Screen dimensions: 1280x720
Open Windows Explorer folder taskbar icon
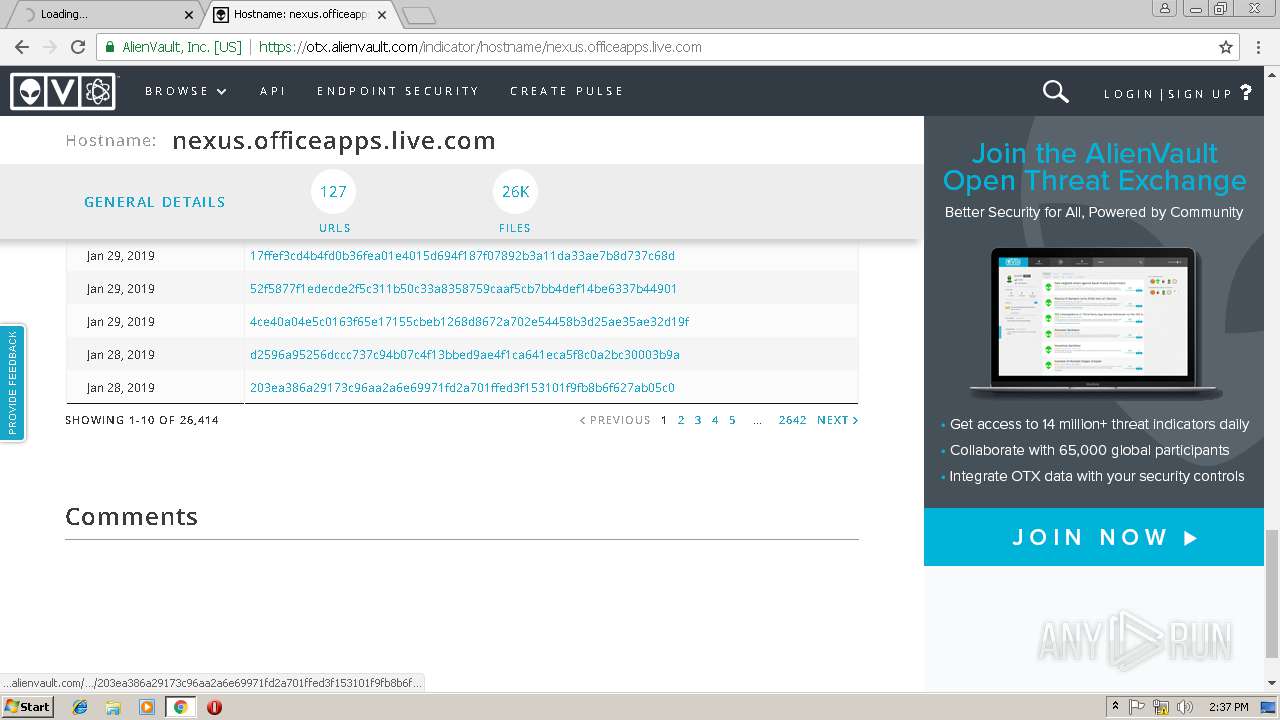tap(113, 707)
